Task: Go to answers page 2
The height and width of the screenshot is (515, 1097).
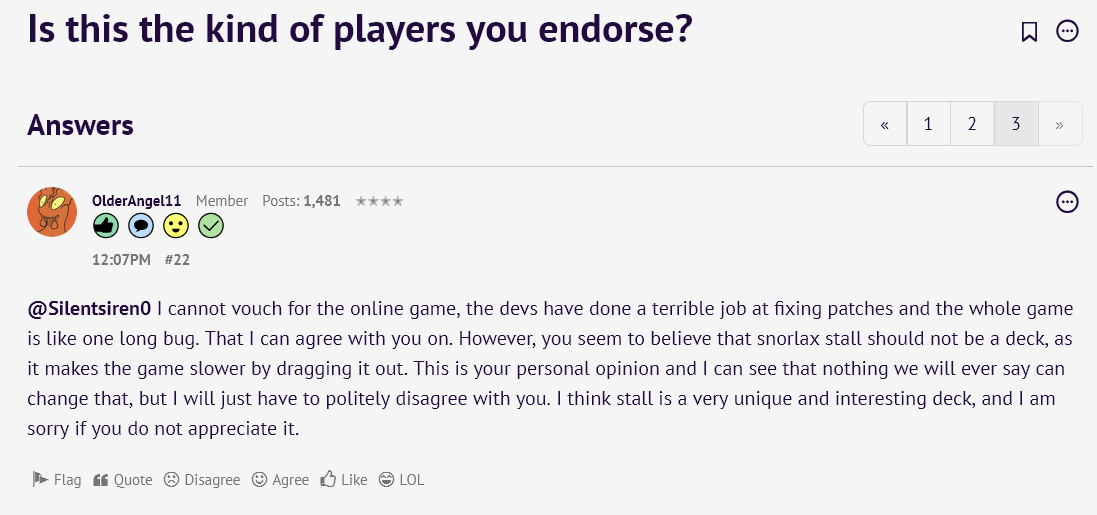Action: pyautogui.click(x=972, y=124)
